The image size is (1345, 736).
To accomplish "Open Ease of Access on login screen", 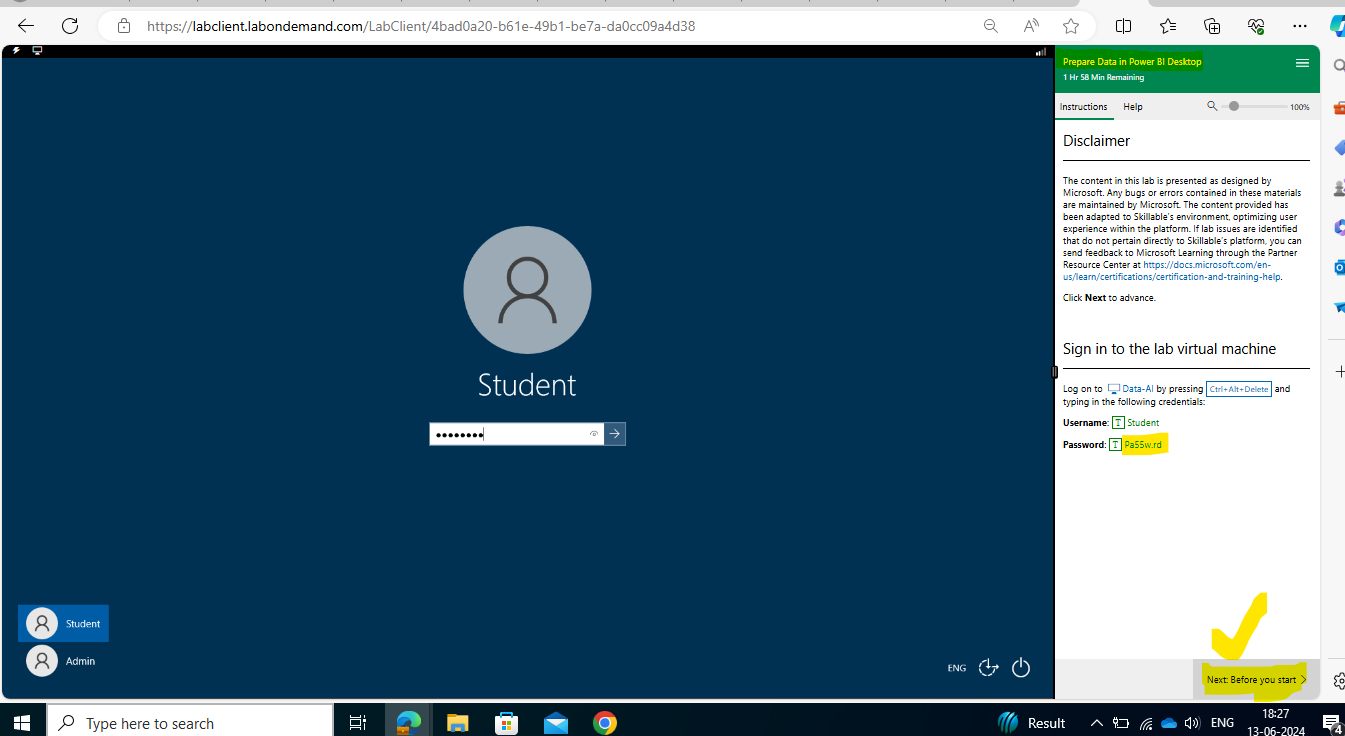I will tap(989, 667).
